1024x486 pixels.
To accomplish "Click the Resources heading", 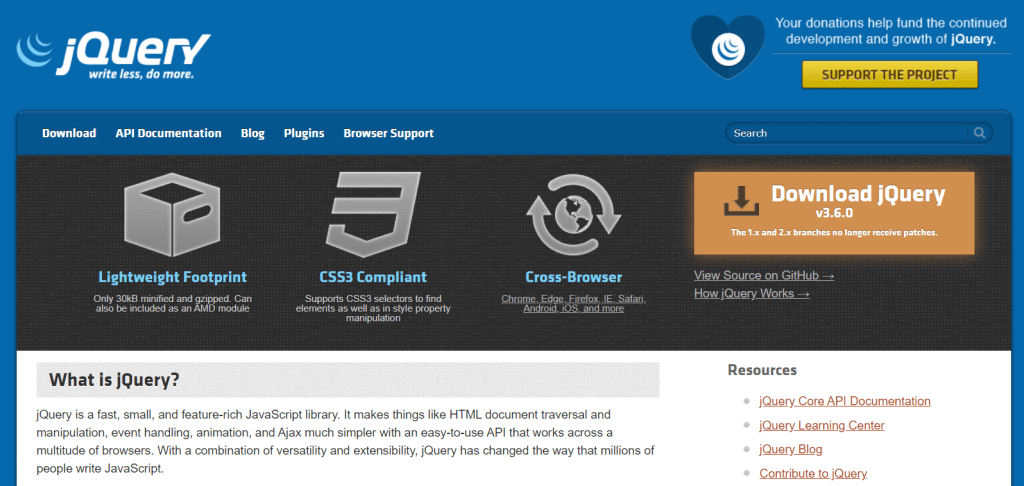I will pos(762,370).
